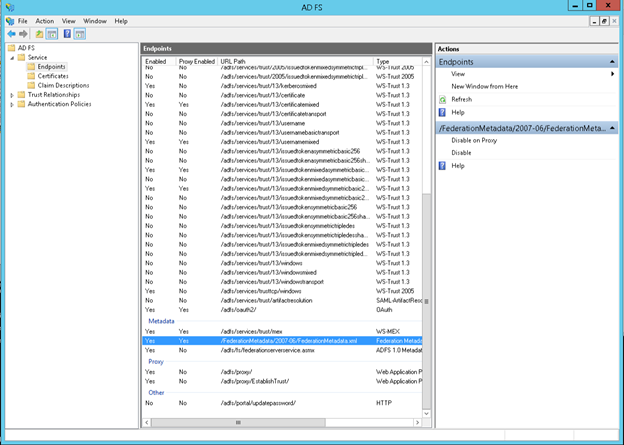Select the Claim Descriptions folder
Image resolution: width=624 pixels, height=445 pixels.
point(63,85)
